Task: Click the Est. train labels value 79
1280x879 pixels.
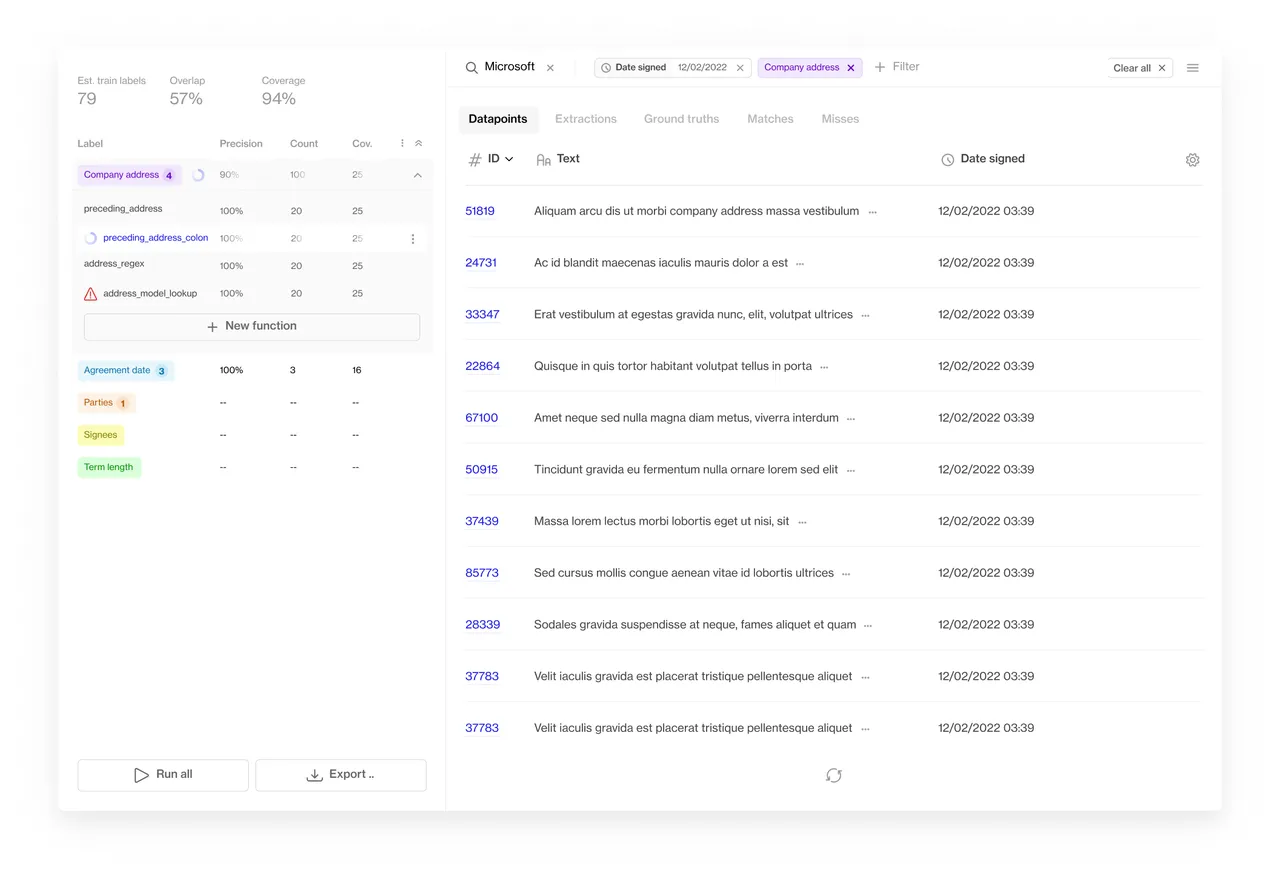Action: pos(87,99)
